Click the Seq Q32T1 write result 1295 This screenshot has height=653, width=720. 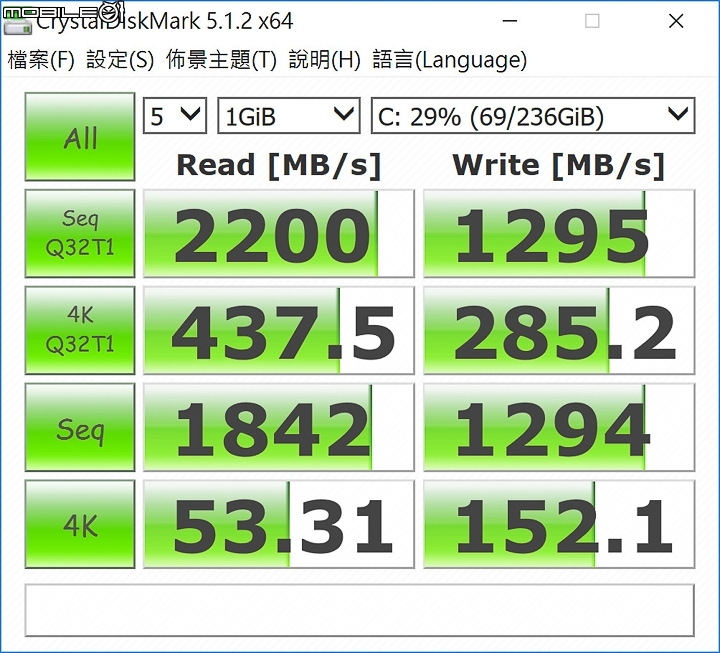[559, 233]
